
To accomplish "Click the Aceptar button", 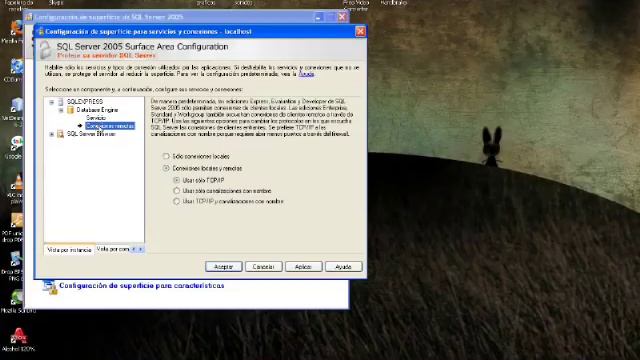I will 224,267.
